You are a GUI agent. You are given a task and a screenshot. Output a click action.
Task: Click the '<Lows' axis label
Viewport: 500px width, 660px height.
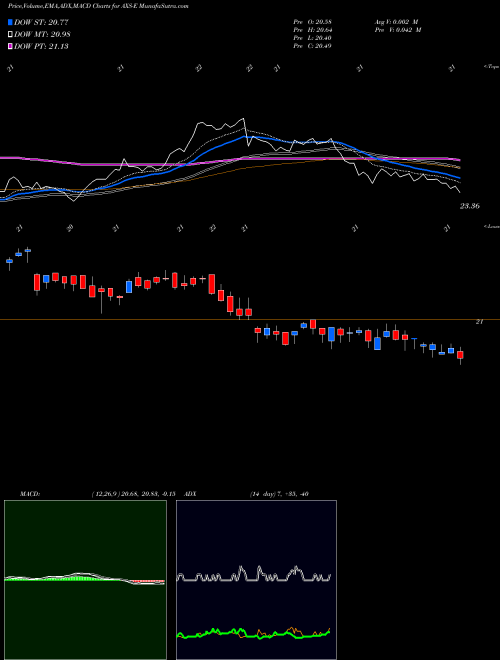click(491, 226)
